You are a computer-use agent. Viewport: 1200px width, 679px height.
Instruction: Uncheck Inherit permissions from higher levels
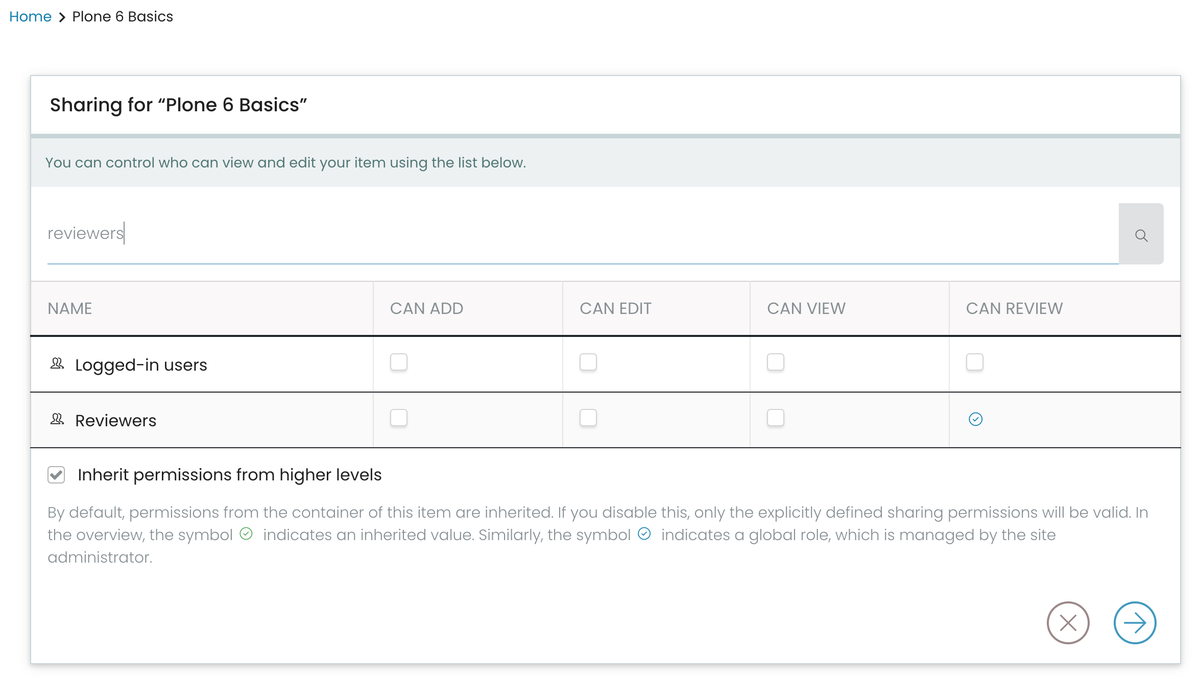[x=57, y=475]
